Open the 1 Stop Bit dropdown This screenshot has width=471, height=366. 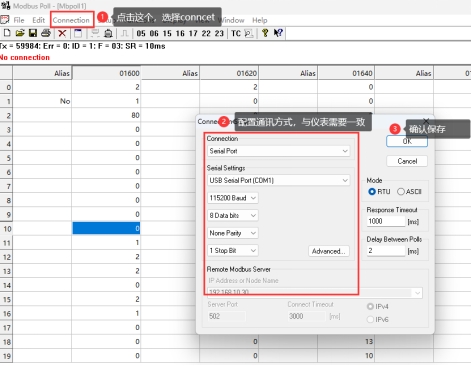tap(233, 250)
